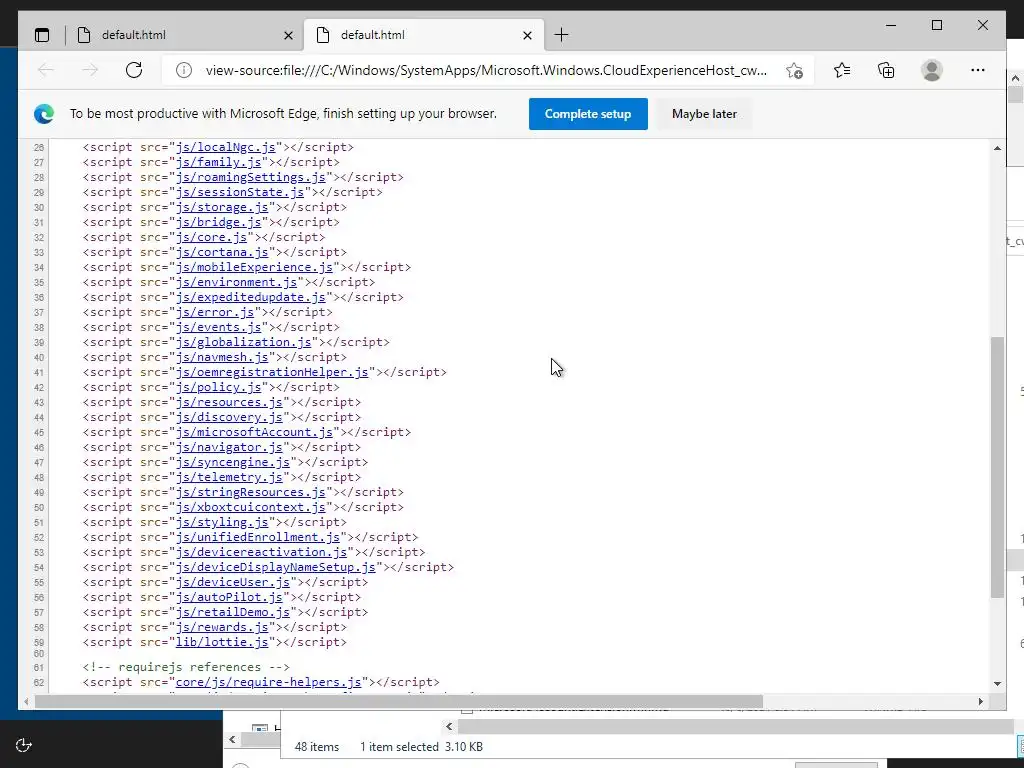Open the js/sessionState.js link

point(240,192)
